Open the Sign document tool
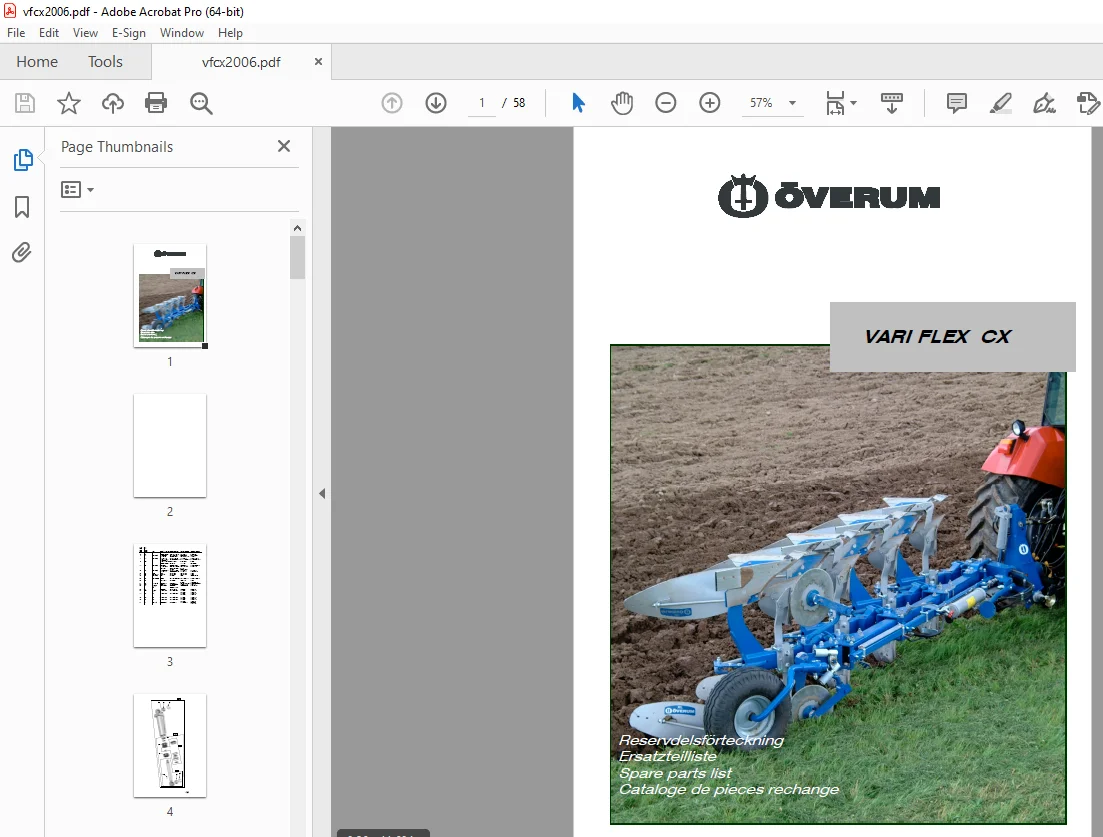1103x837 pixels. [1044, 103]
